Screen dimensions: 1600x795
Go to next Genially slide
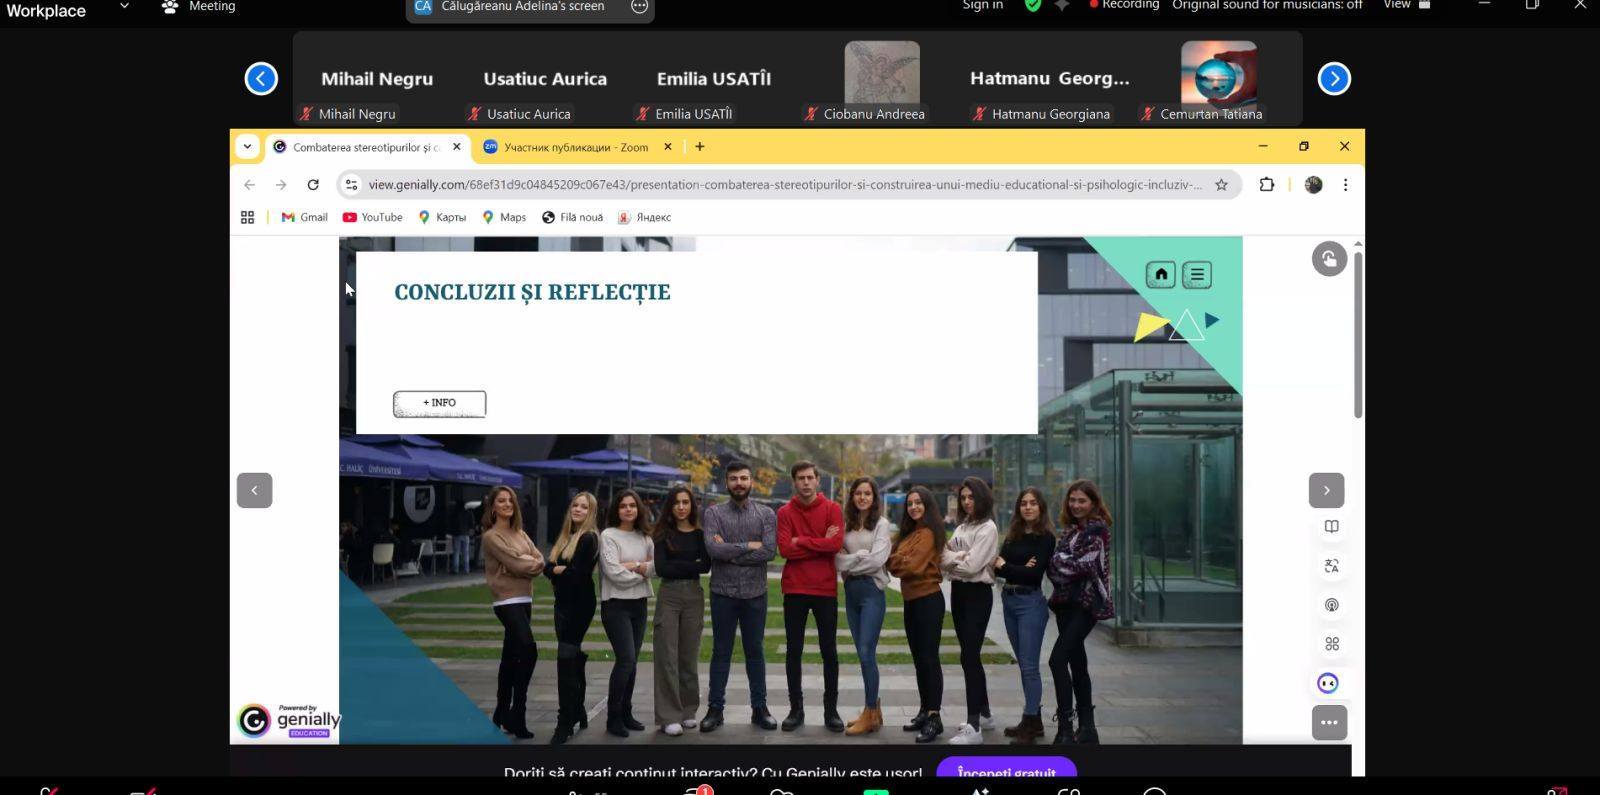(1326, 490)
